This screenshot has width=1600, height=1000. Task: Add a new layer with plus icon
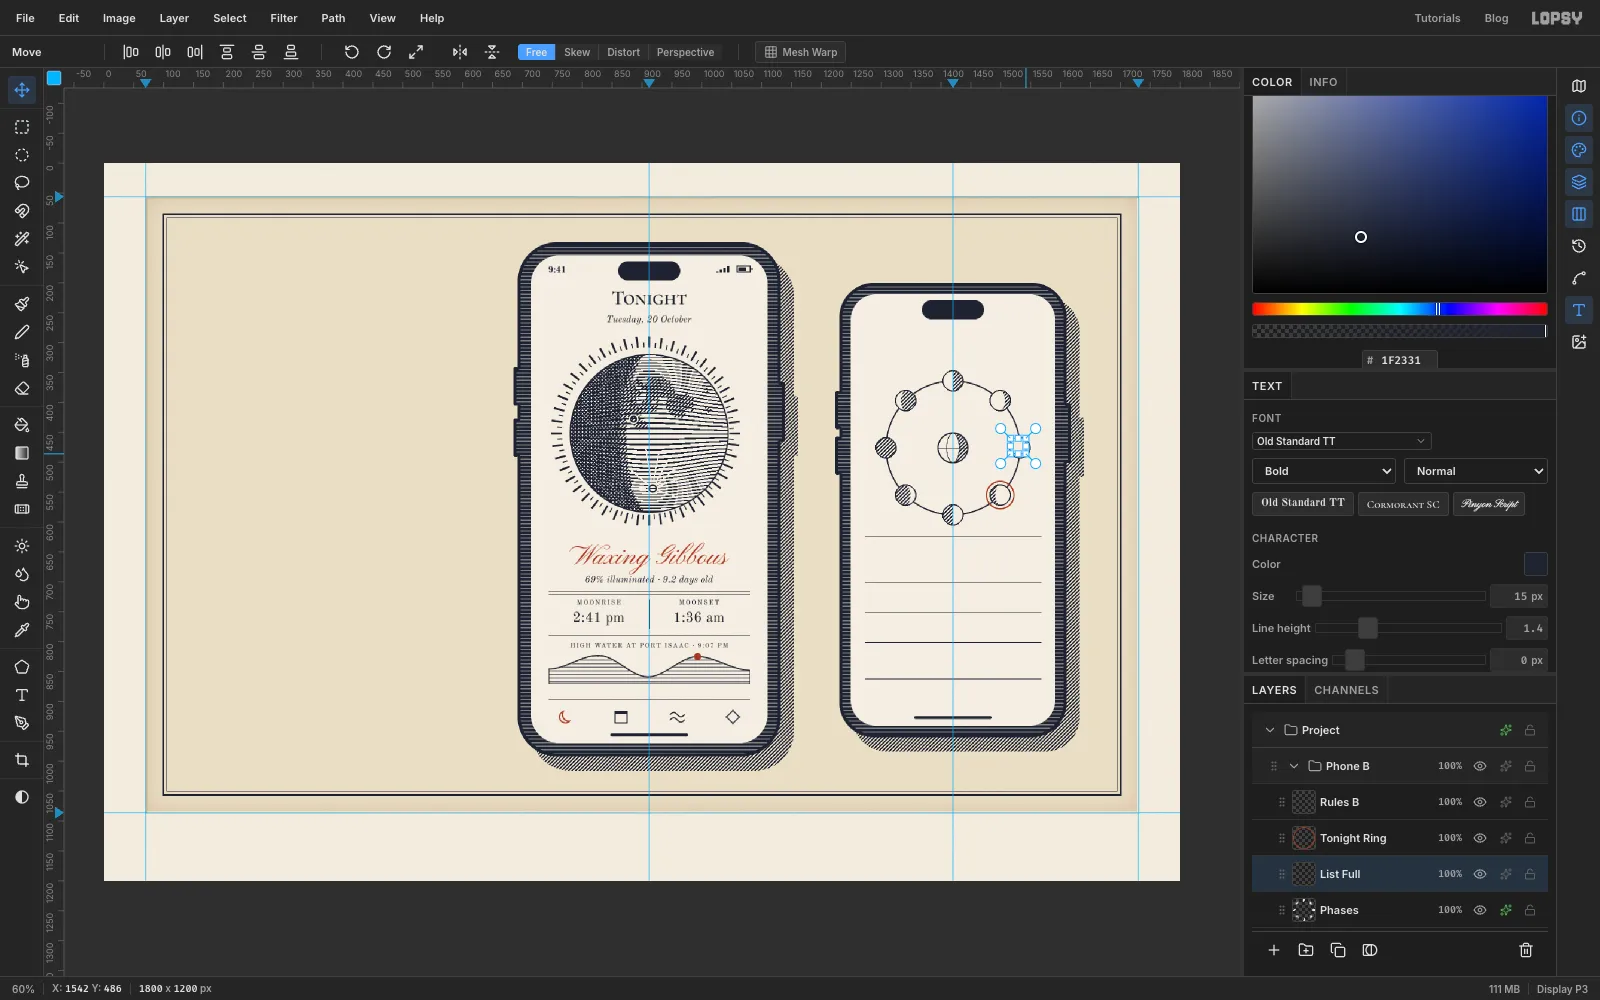coord(1274,950)
